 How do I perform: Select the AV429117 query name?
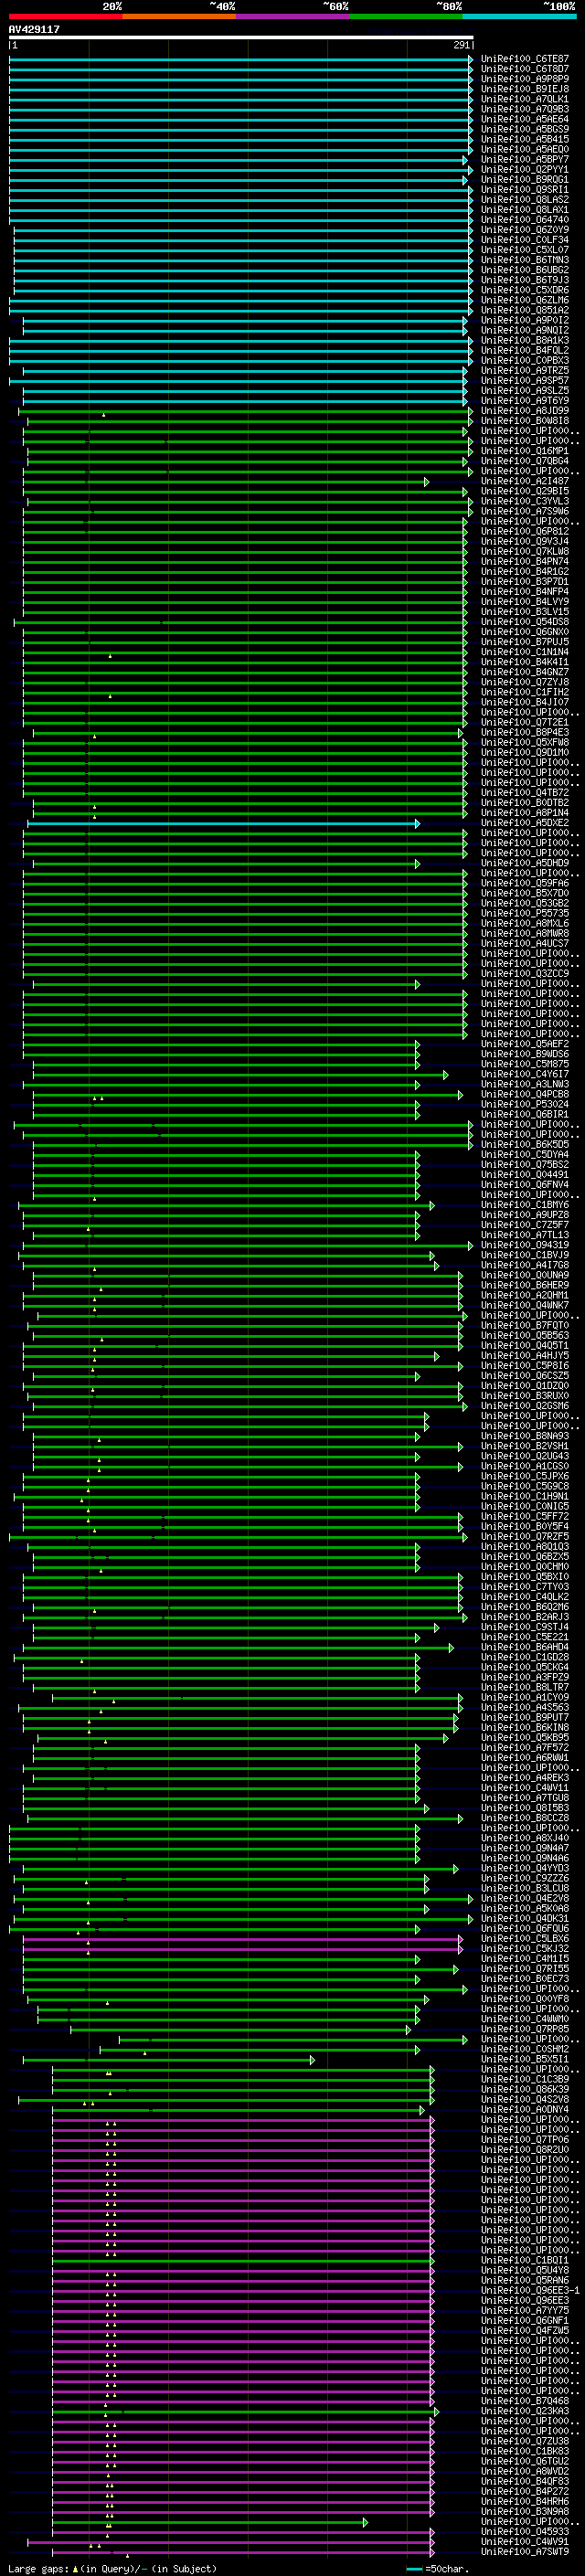point(34,29)
